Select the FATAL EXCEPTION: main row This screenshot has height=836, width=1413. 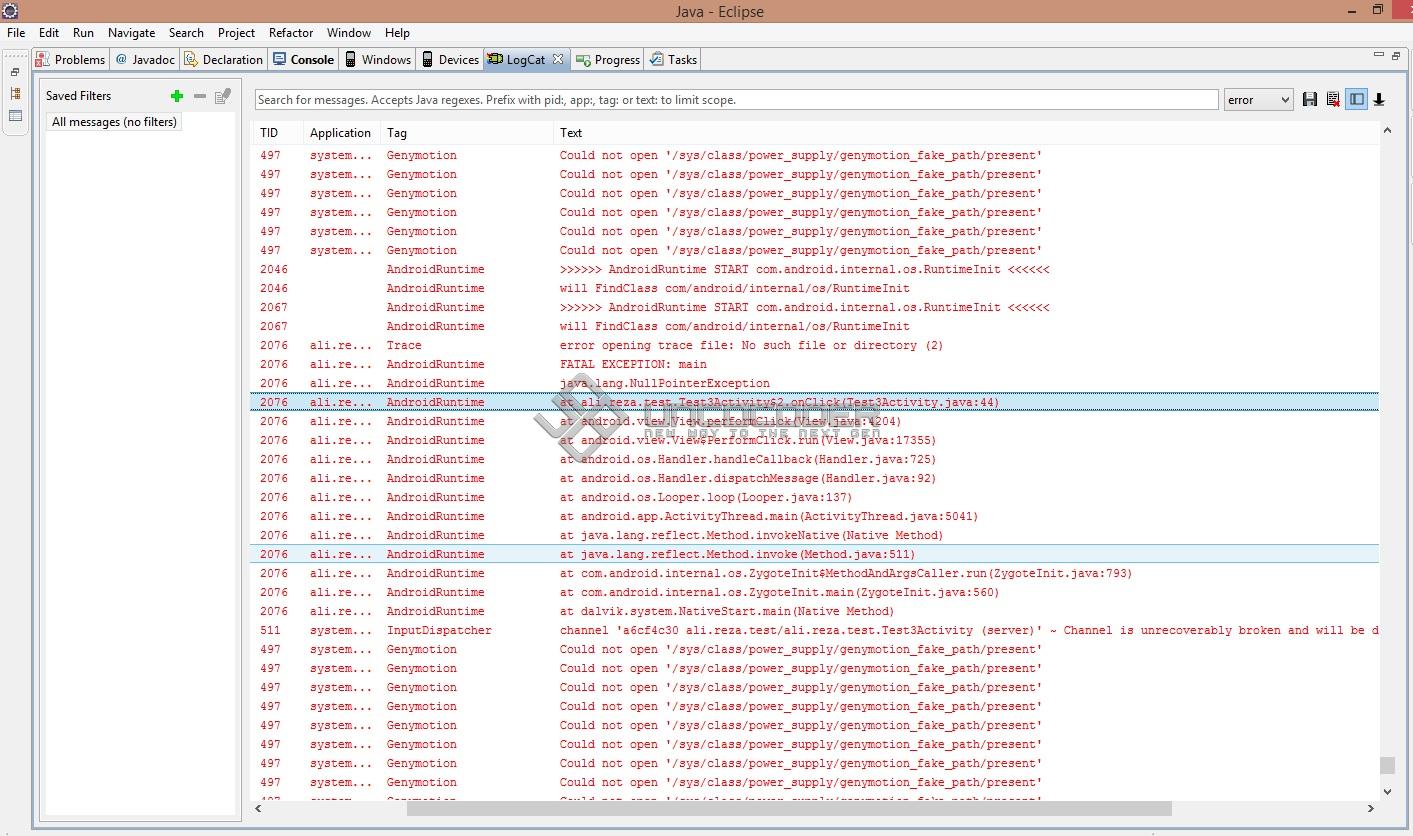pos(815,364)
